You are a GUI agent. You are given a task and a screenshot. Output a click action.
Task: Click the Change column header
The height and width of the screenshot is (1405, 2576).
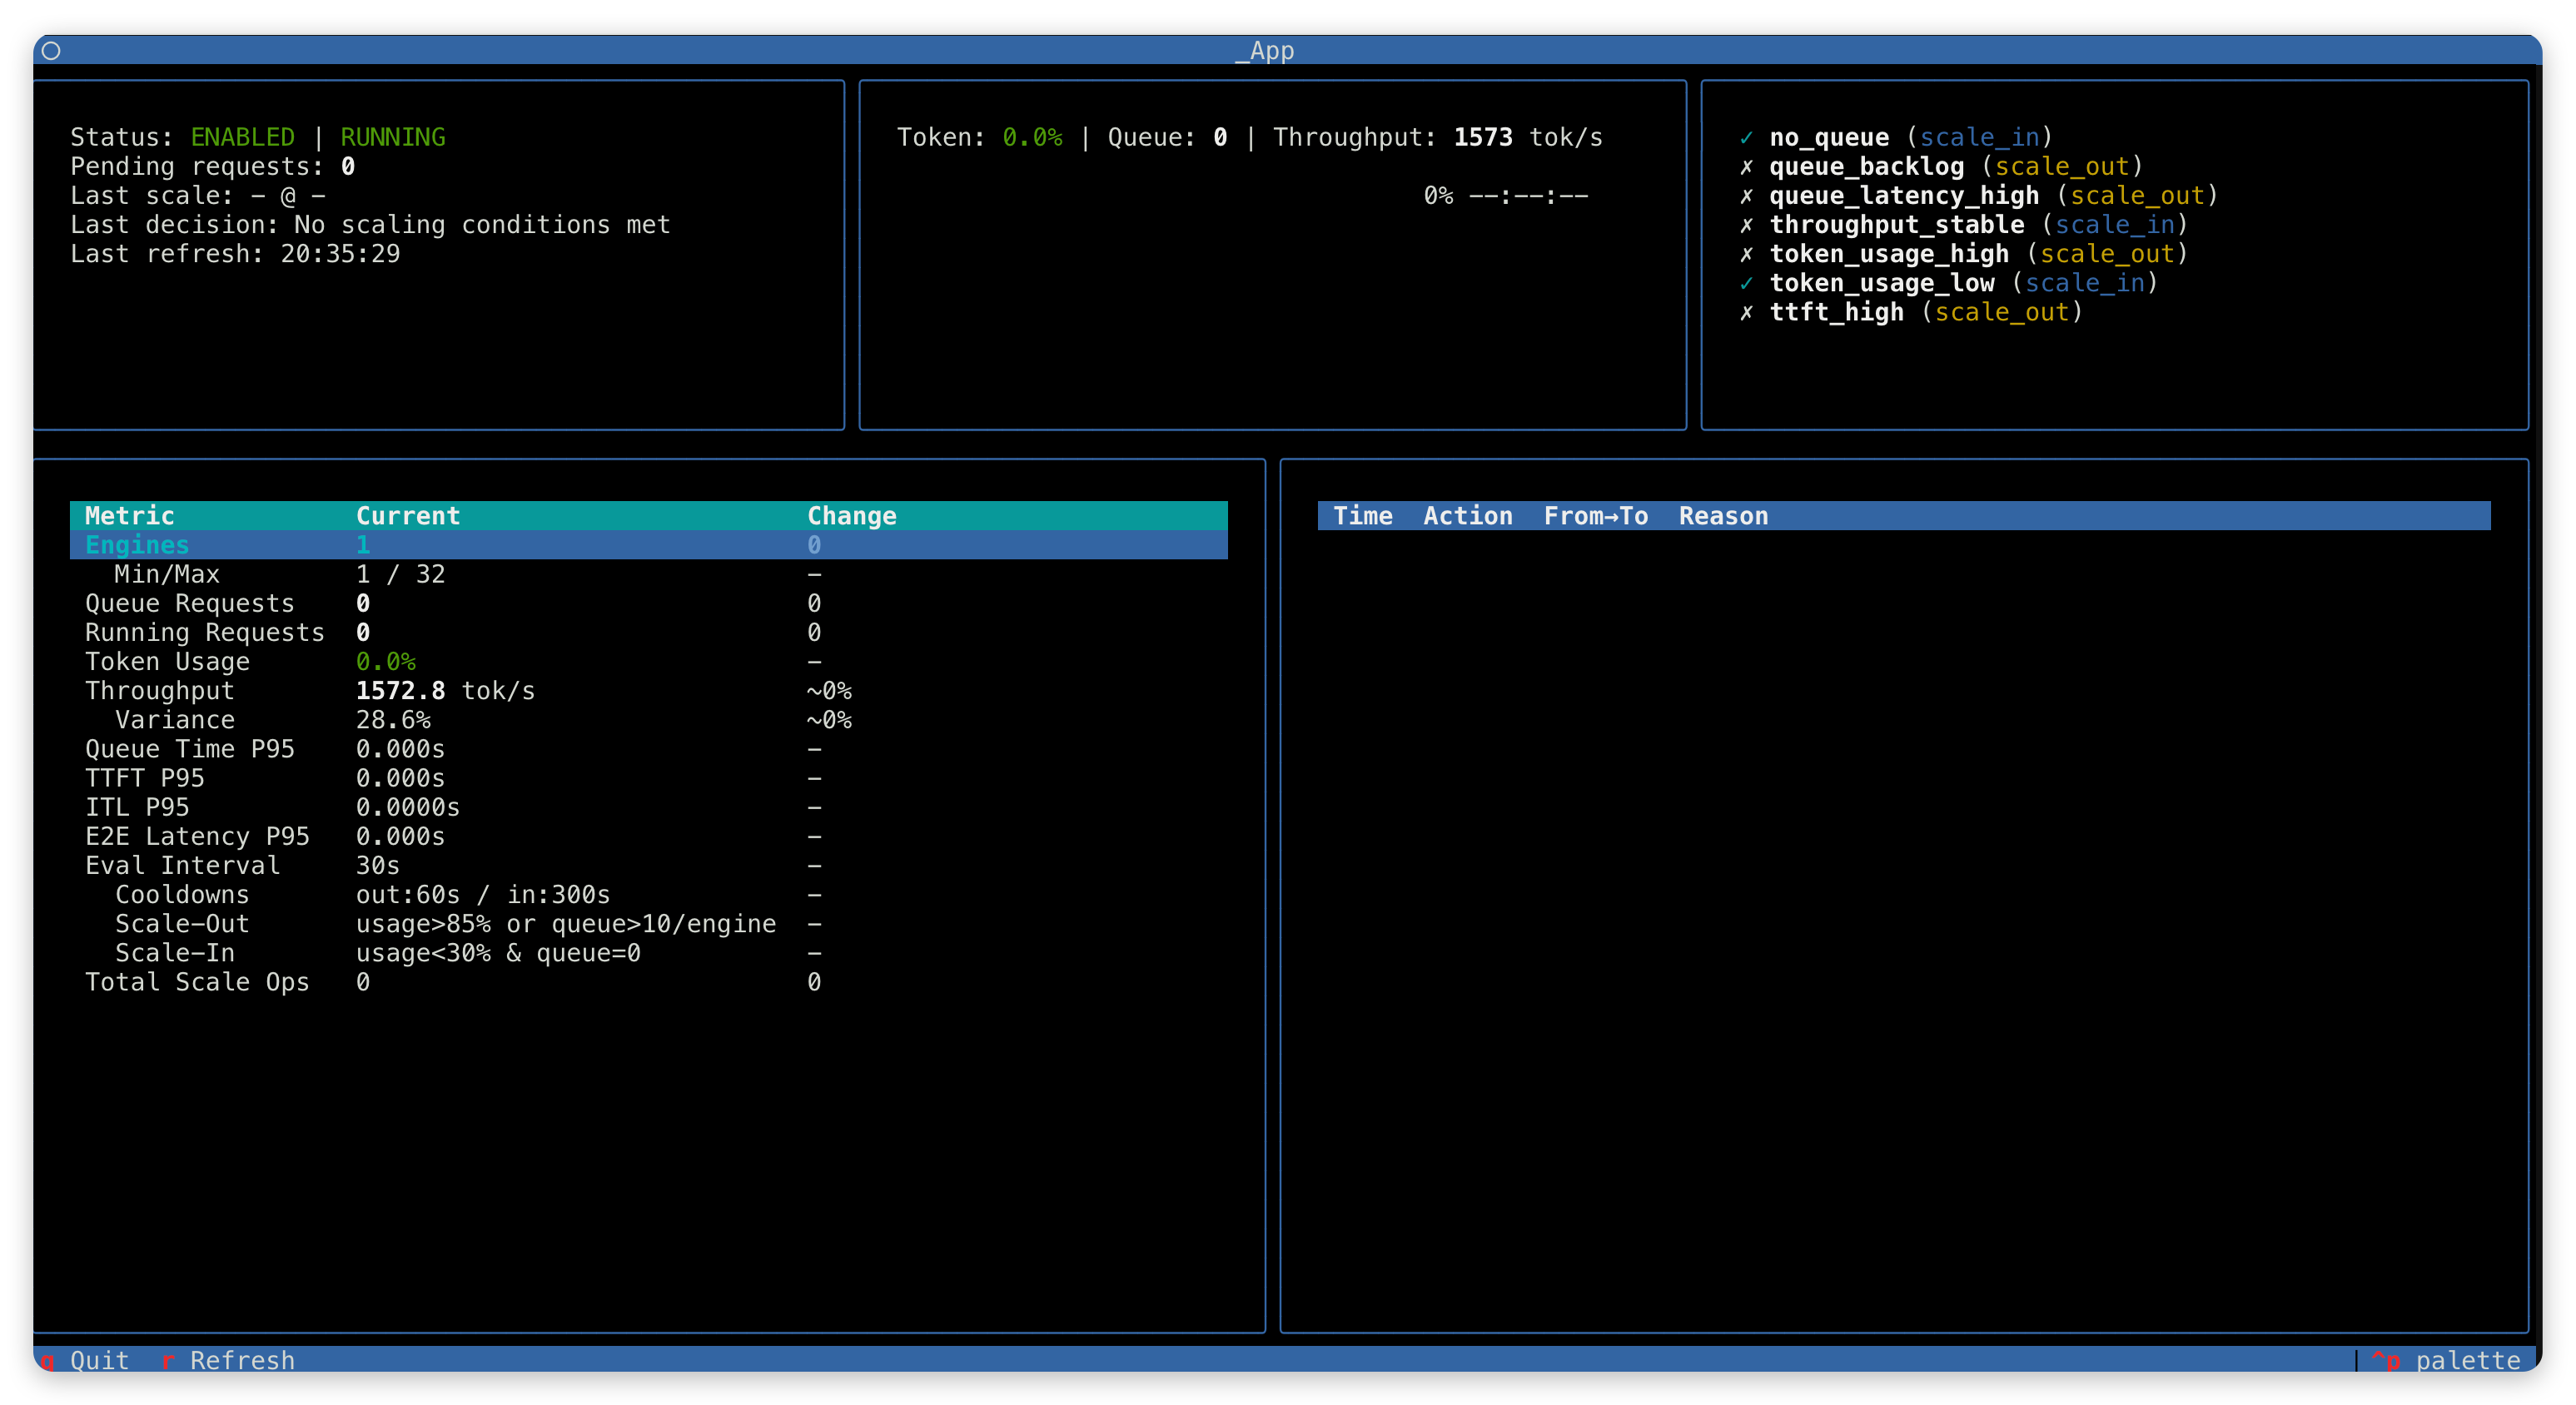(x=852, y=515)
